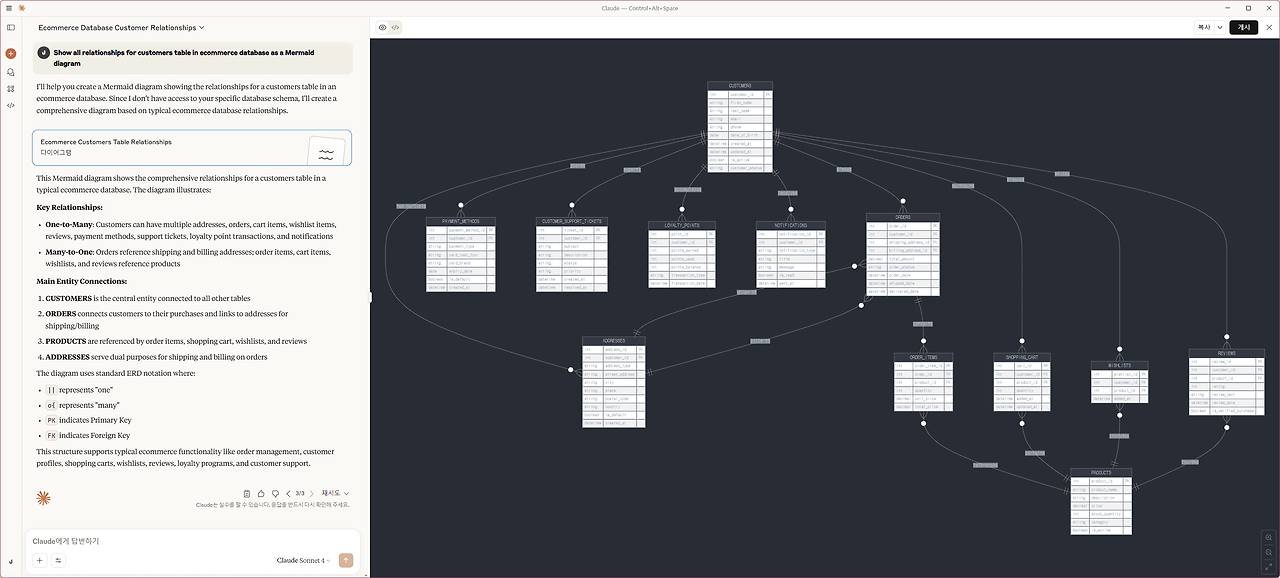Open the Claude Sonnet 4 model selector
1280x578 pixels.
pos(302,560)
